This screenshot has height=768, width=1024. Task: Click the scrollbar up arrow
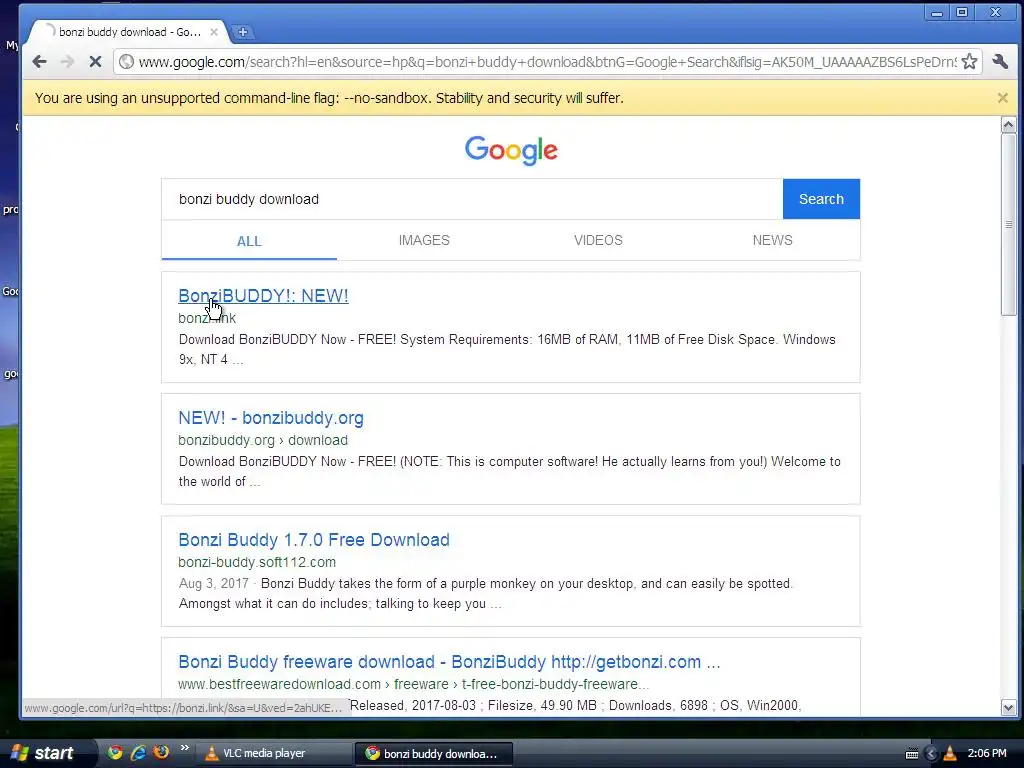[1008, 125]
